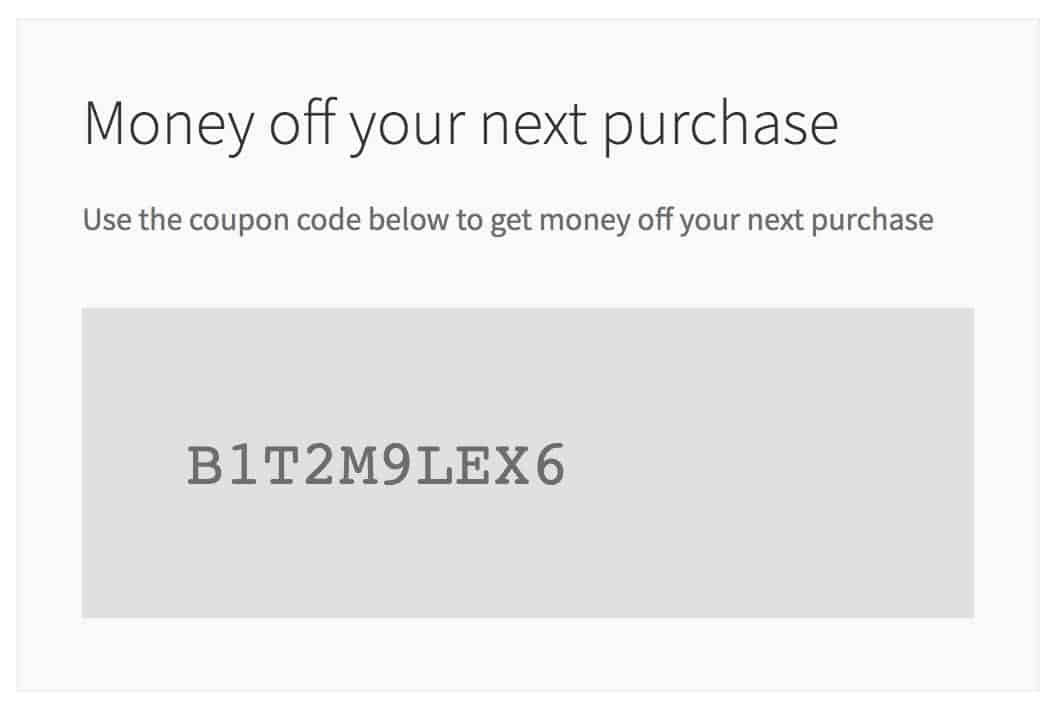Click the 'Money off your next purchase' heading
1060x712 pixels.
461,124
